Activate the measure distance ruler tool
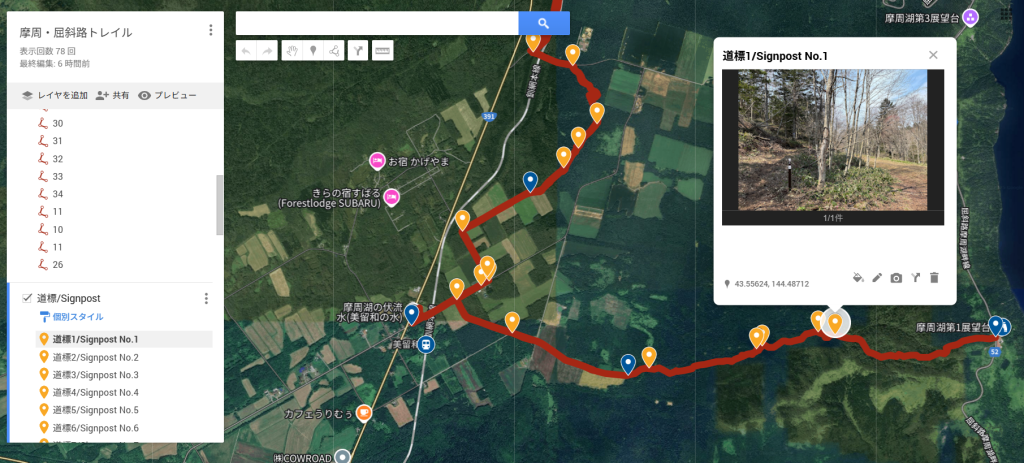The width and height of the screenshot is (1024, 463). (x=383, y=50)
